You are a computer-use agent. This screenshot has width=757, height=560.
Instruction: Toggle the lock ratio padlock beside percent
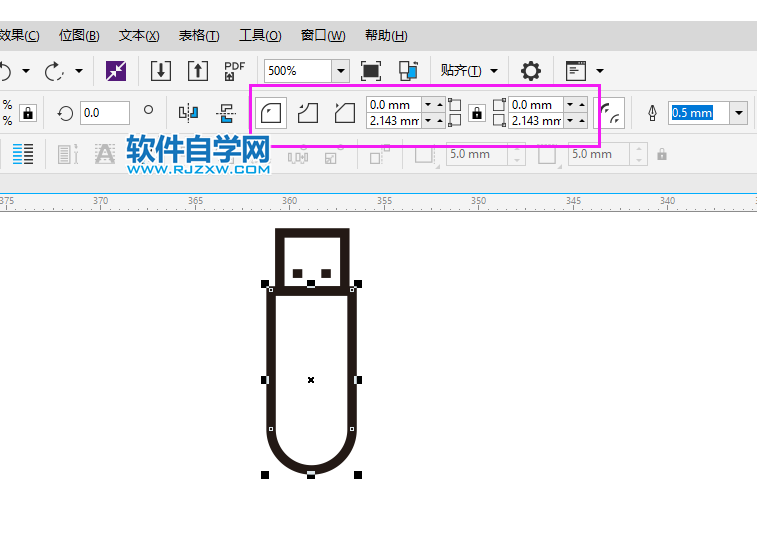[28, 113]
